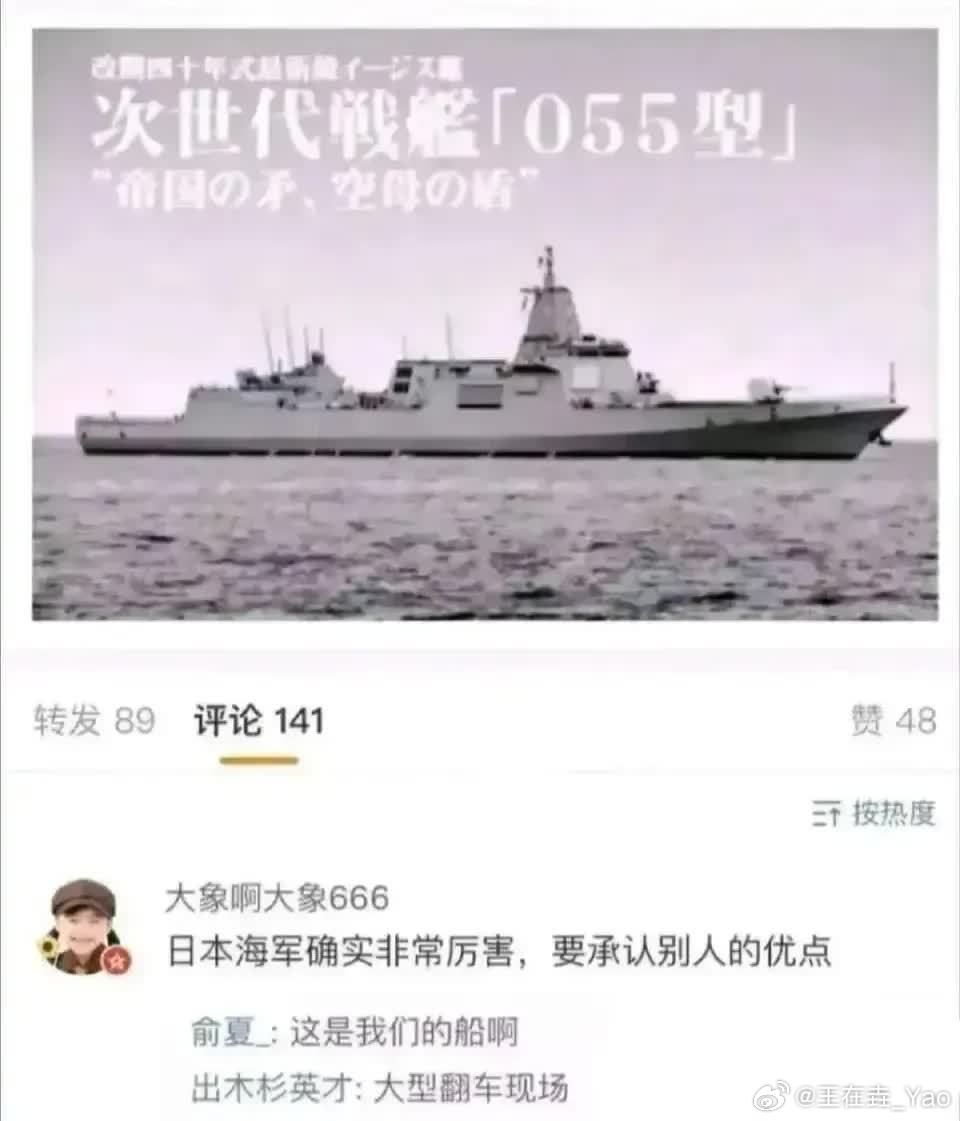Viewport: 960px width, 1121px height.
Task: Open reply 这是我们的船啊
Action: point(403,1032)
